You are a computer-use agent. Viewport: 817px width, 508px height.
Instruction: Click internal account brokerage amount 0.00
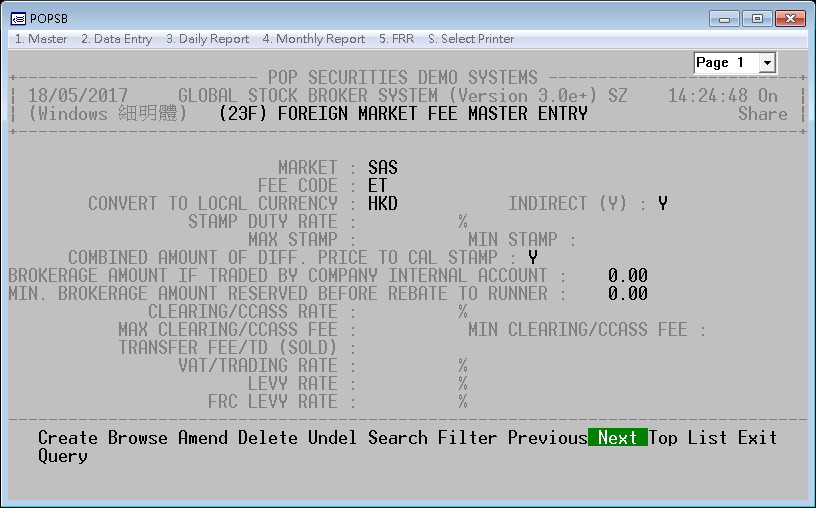628,276
